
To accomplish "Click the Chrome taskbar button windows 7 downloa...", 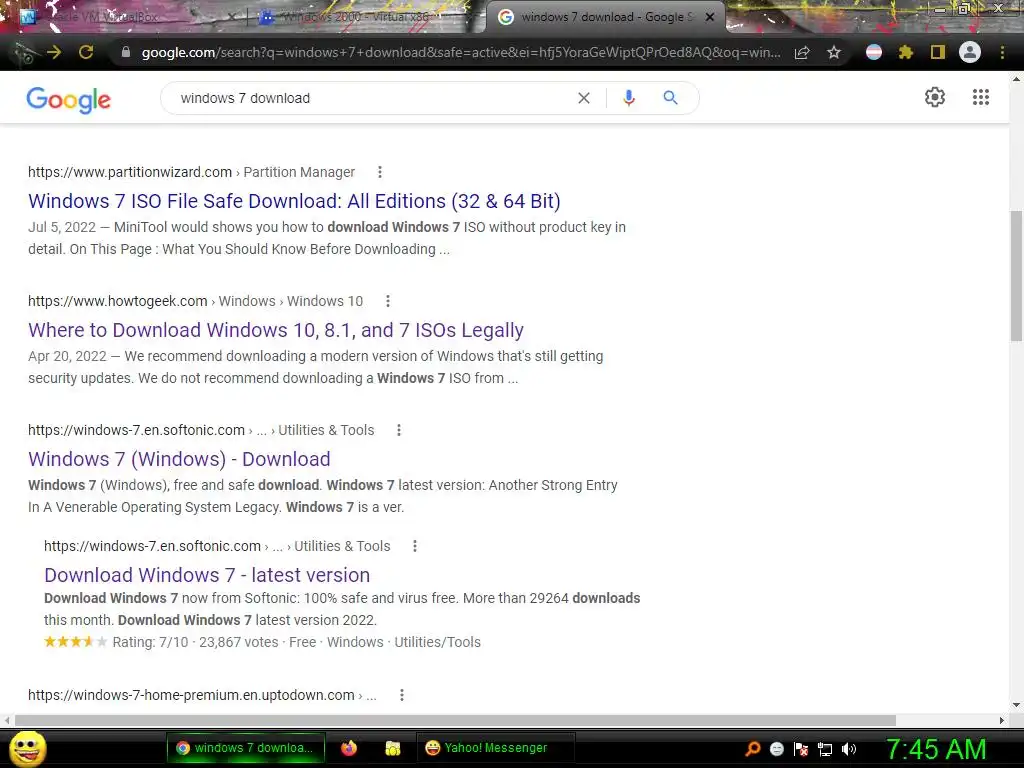I will (x=244, y=748).
